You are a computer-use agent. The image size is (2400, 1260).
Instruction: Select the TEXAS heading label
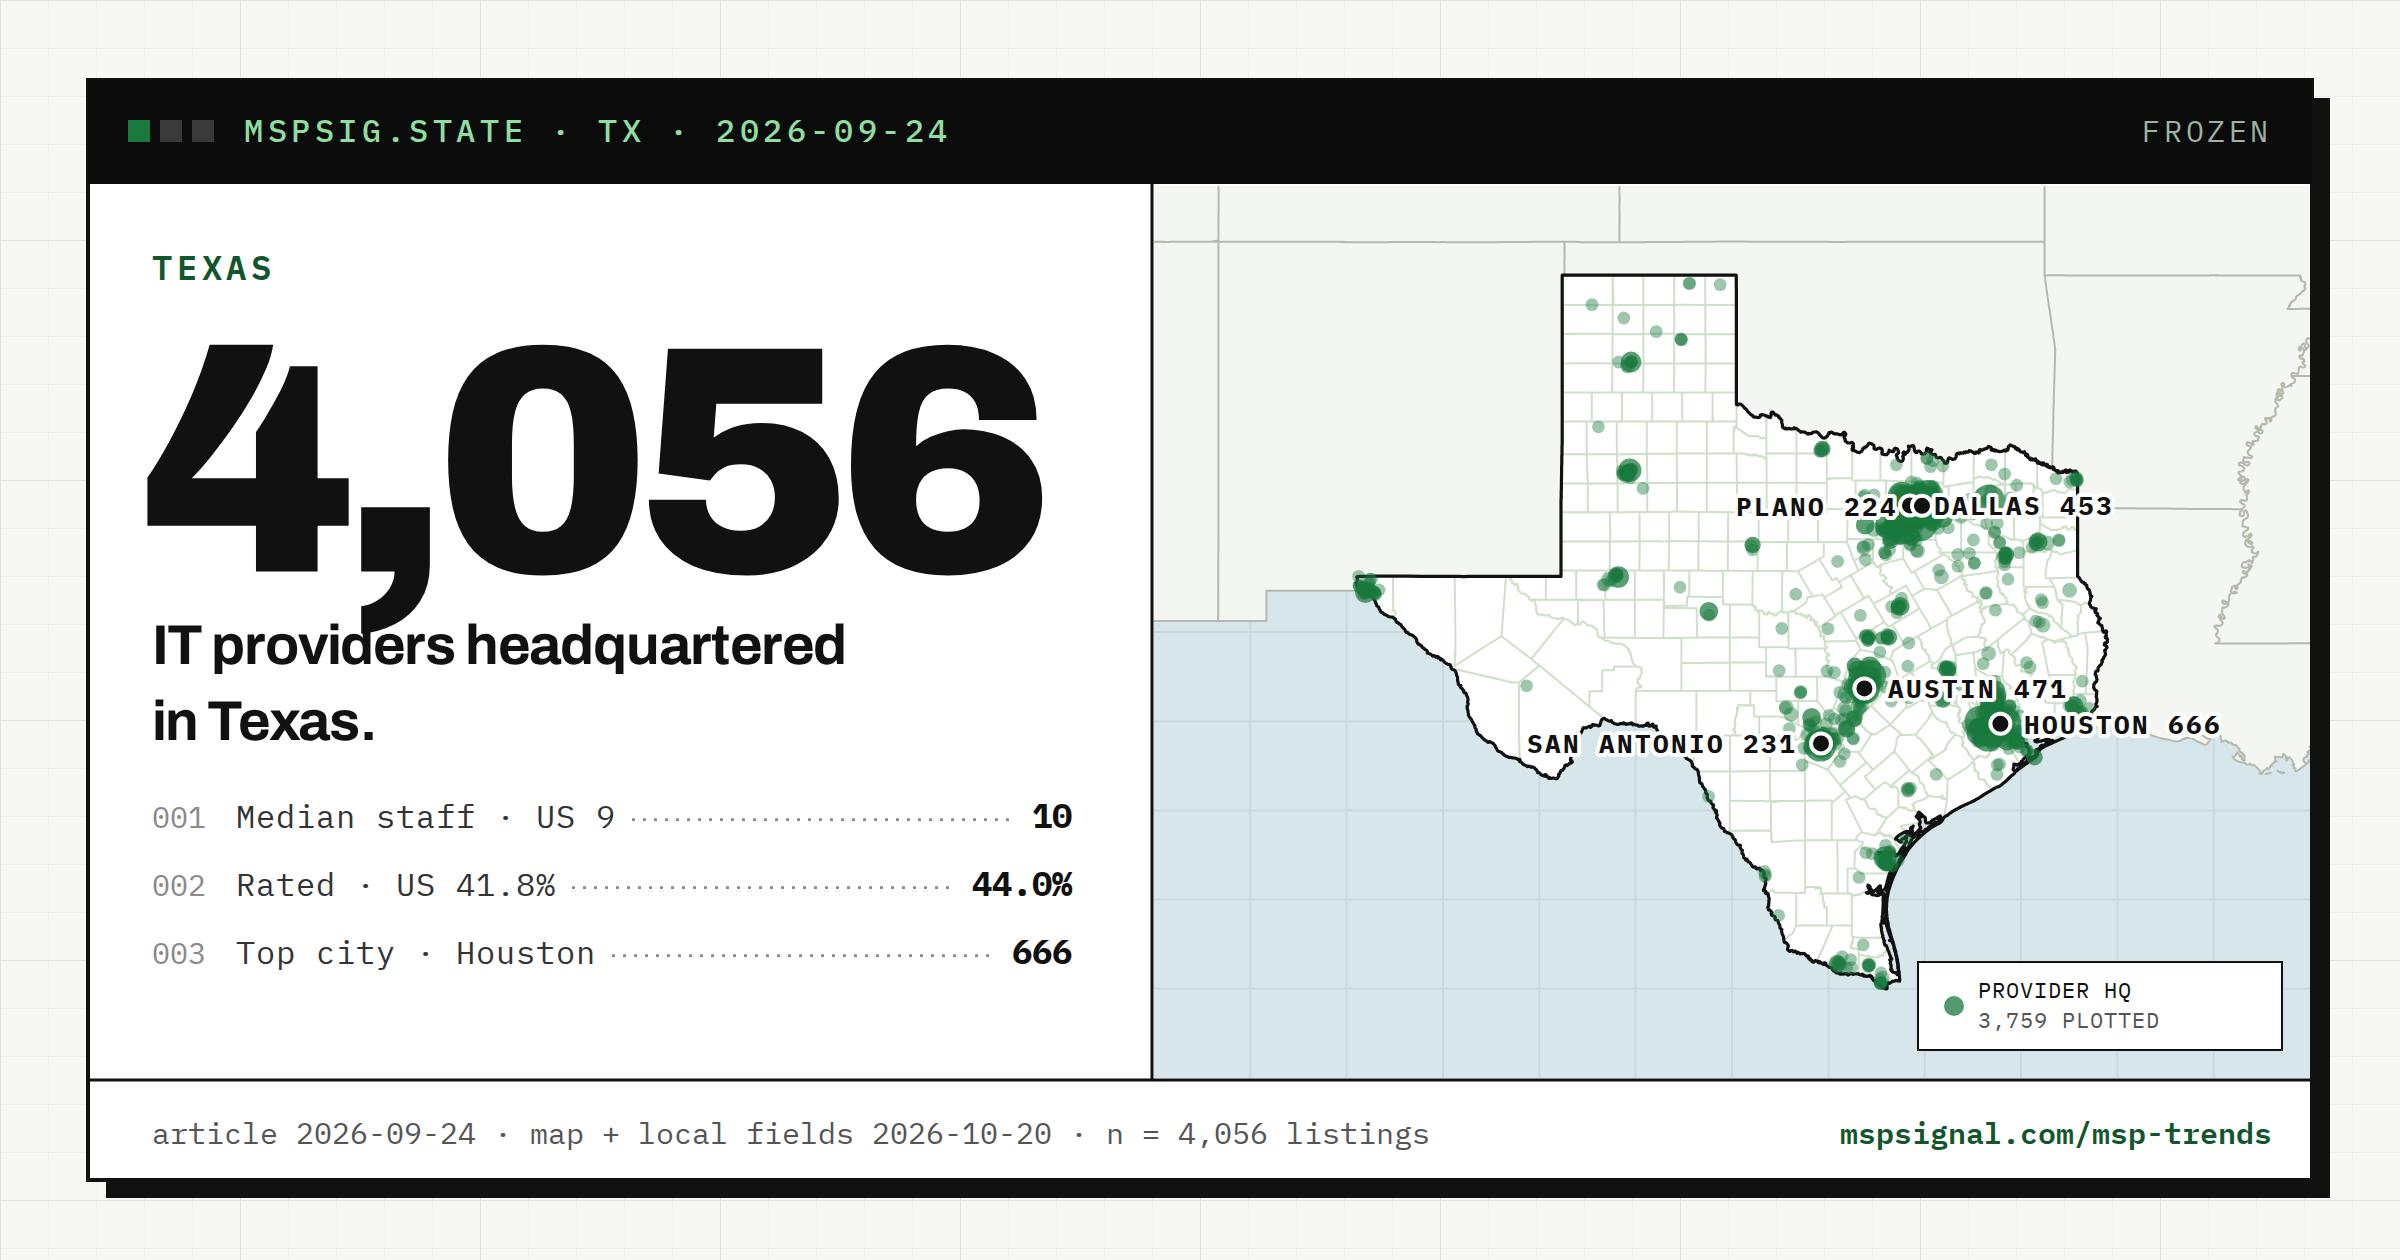[x=212, y=268]
